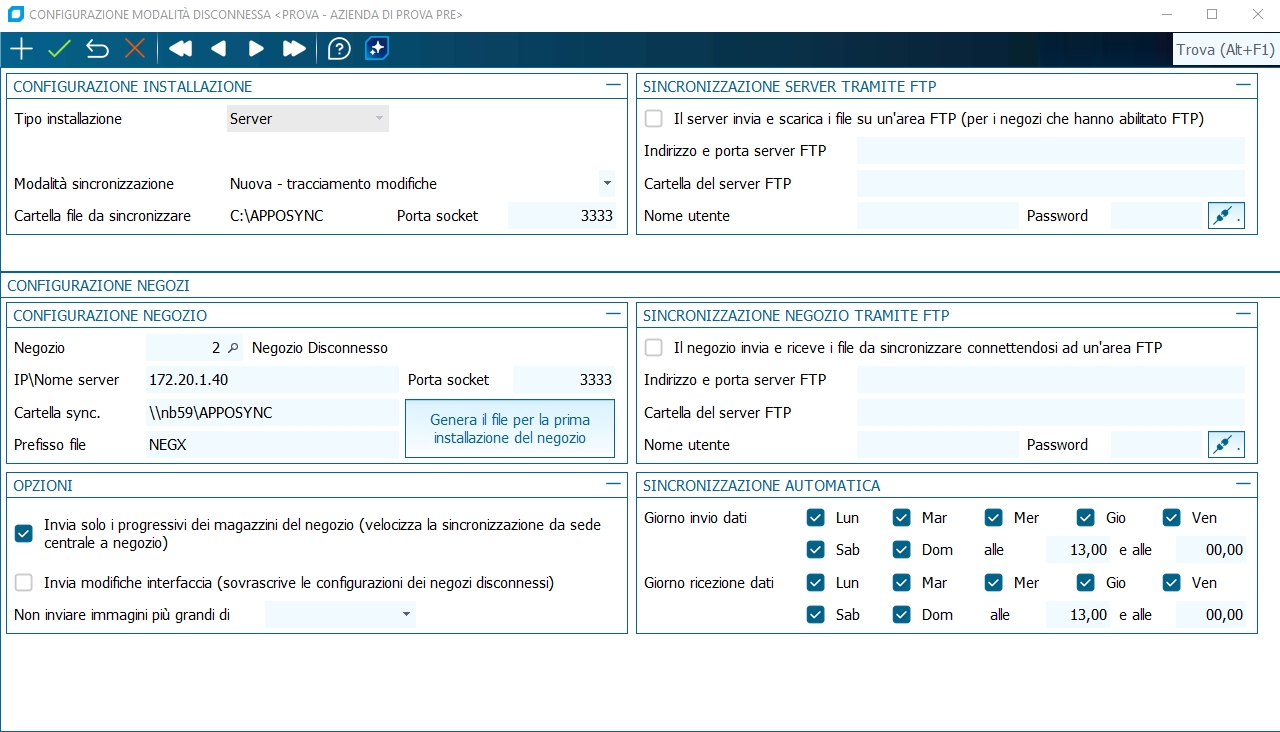This screenshot has height=732, width=1280.
Task: Open help via question mark icon
Action: [339, 49]
